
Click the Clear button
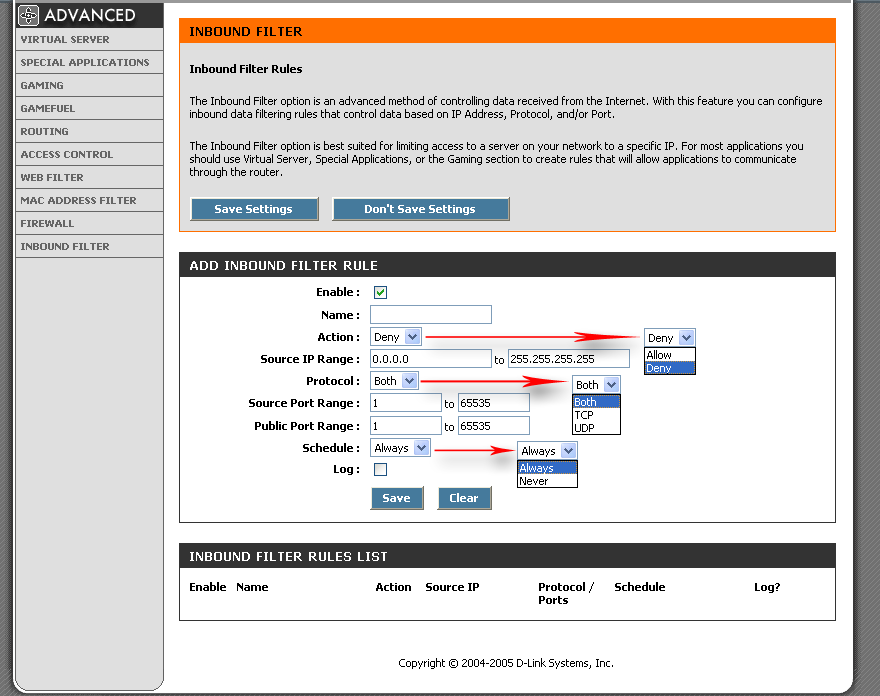tap(465, 498)
